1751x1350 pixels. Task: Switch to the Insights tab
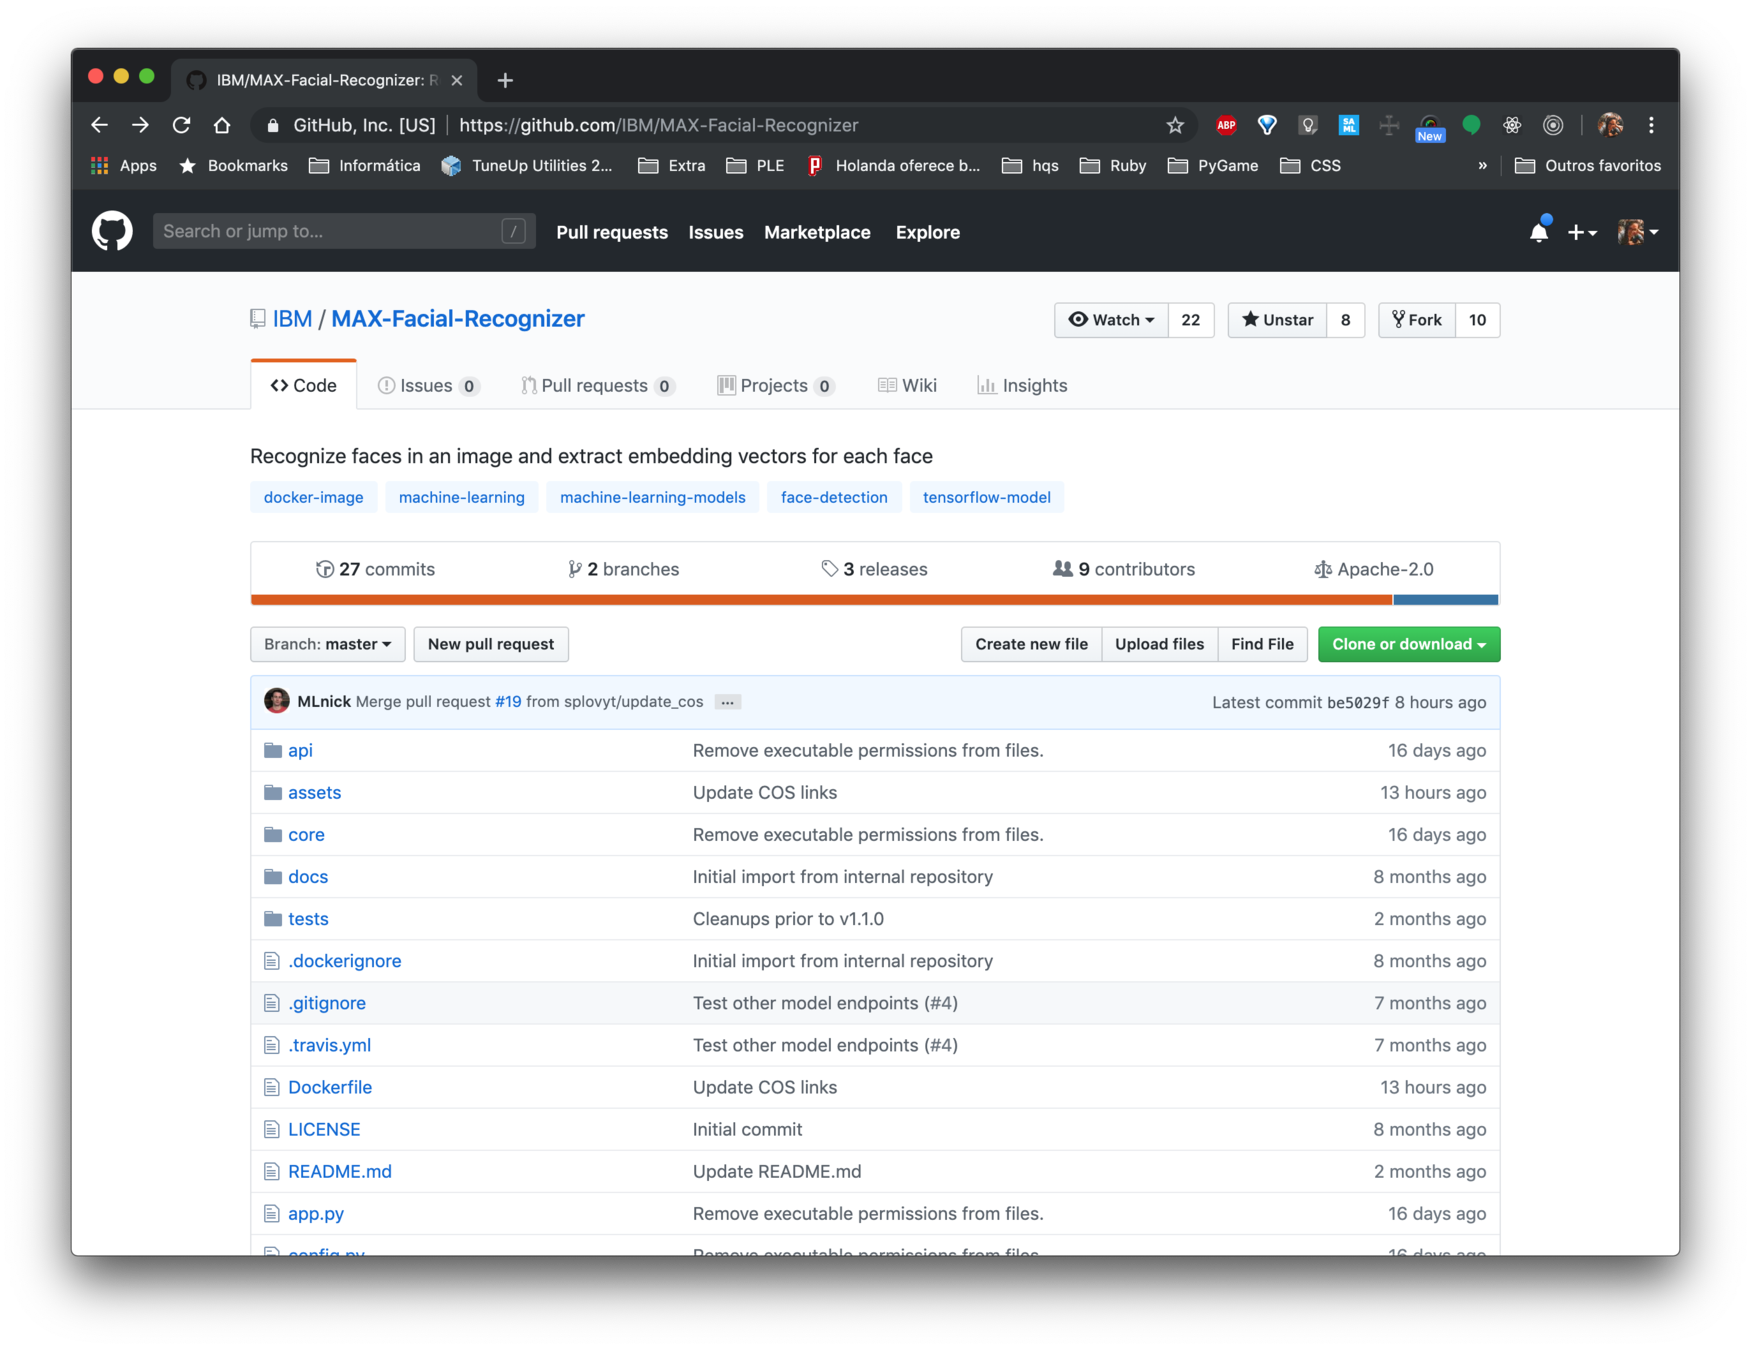click(1022, 385)
